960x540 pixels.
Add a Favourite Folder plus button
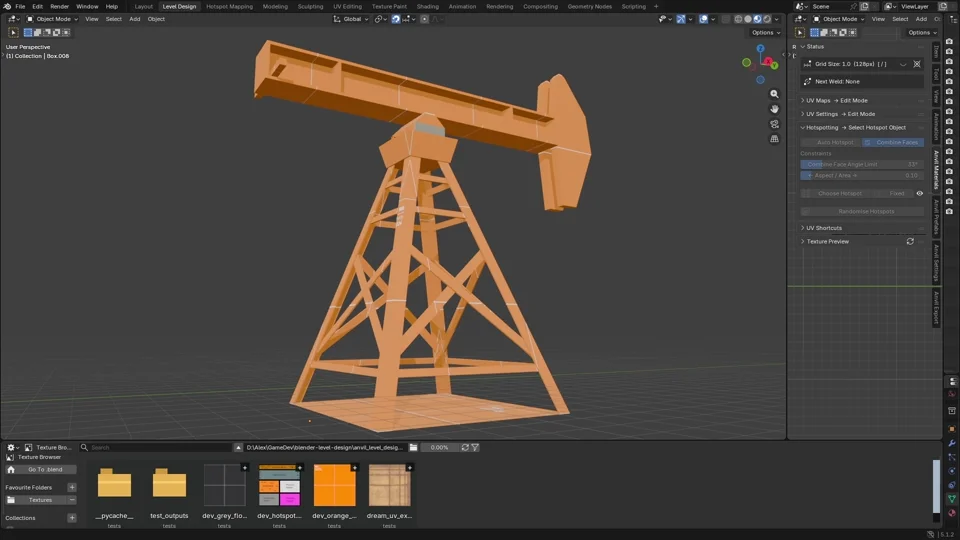(x=72, y=487)
